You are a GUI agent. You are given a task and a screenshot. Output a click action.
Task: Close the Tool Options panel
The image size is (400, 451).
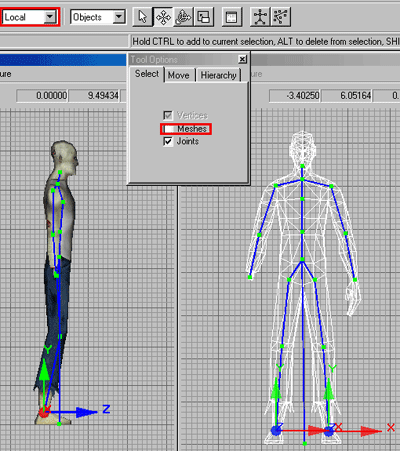pos(242,59)
